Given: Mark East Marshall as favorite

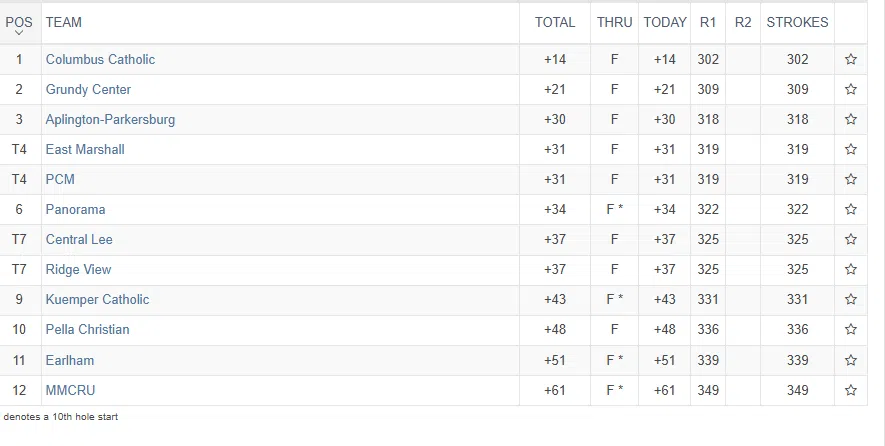Looking at the screenshot, I should point(850,150).
